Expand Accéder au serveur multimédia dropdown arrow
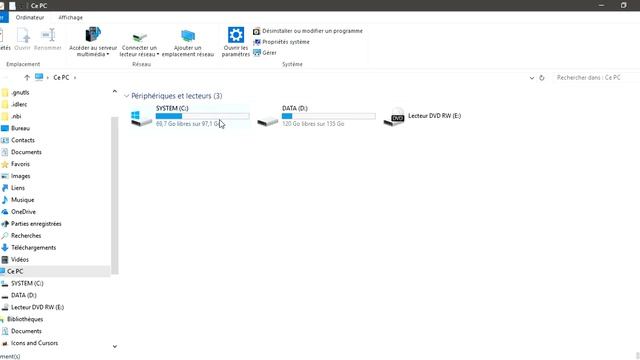This screenshot has width=640, height=360. (x=108, y=54)
